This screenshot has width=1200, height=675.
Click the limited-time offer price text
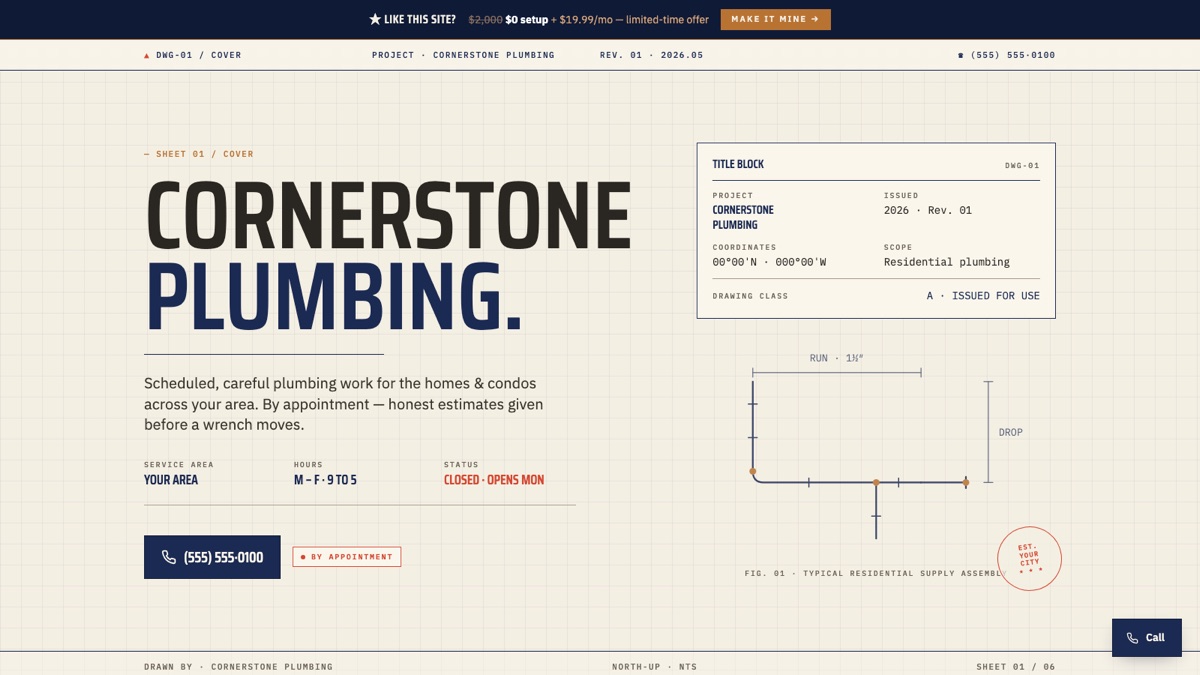pos(589,19)
